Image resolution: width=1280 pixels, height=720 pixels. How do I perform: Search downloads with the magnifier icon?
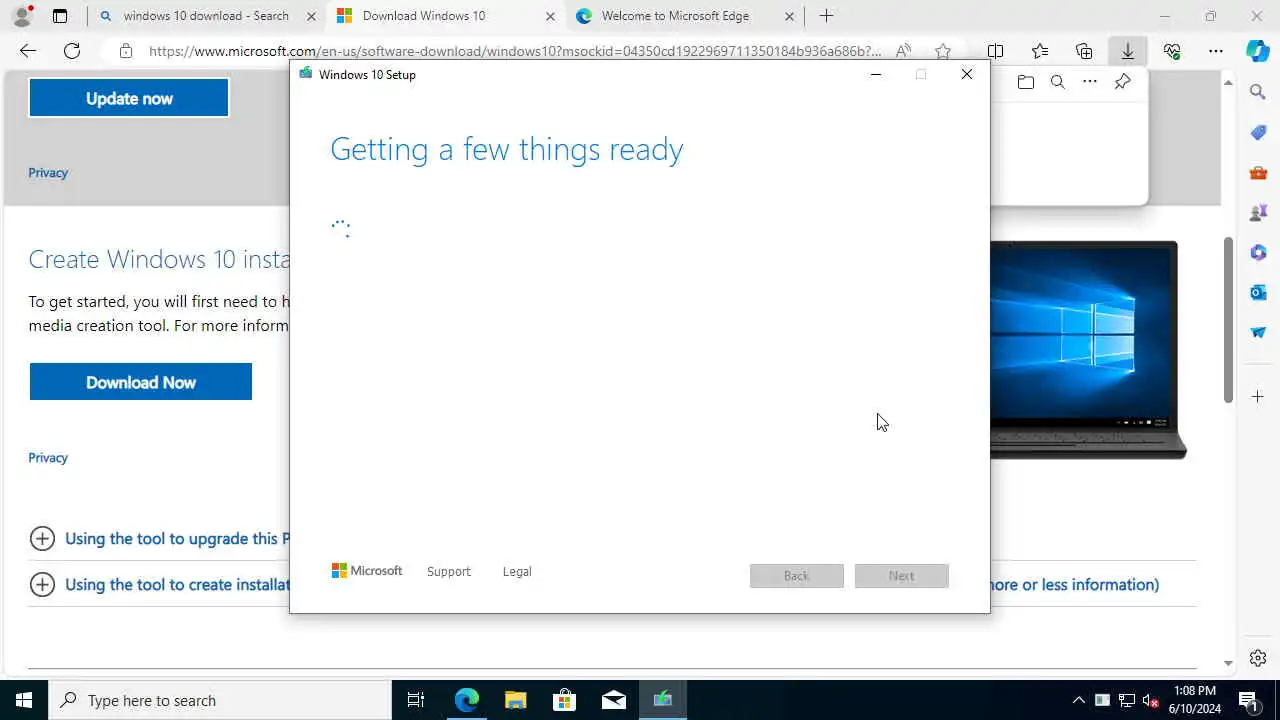(x=1058, y=82)
